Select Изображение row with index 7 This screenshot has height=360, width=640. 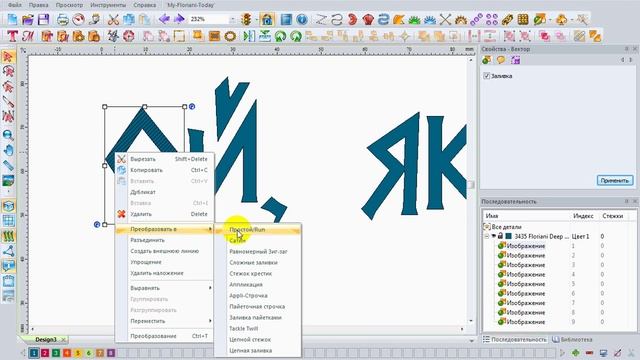coord(525,303)
